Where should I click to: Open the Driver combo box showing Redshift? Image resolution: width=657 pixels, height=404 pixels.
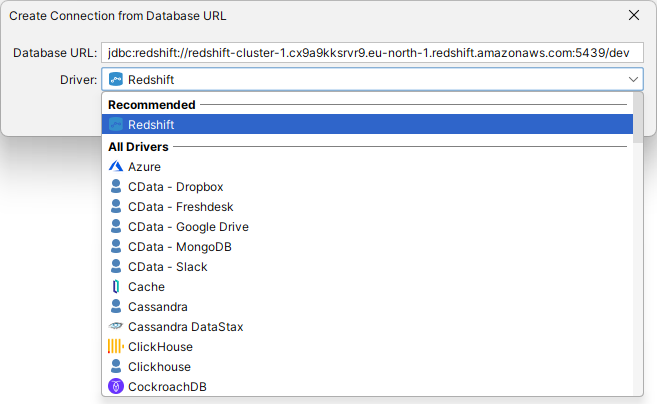click(x=370, y=80)
